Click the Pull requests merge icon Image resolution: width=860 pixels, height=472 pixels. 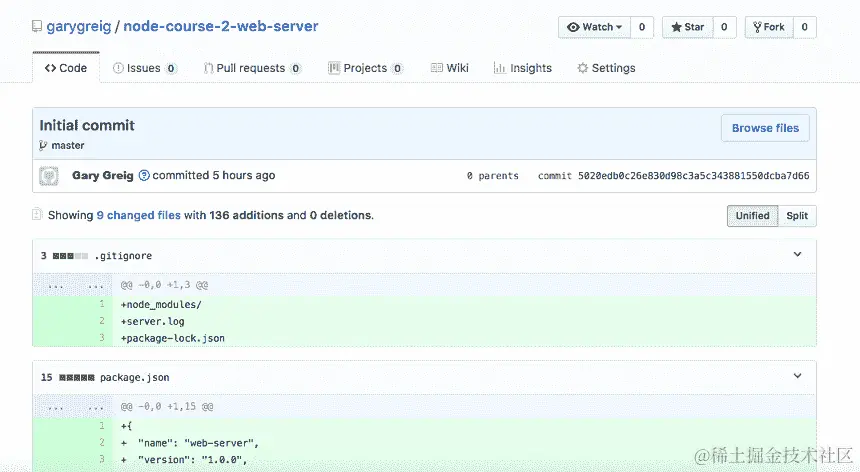[208, 68]
